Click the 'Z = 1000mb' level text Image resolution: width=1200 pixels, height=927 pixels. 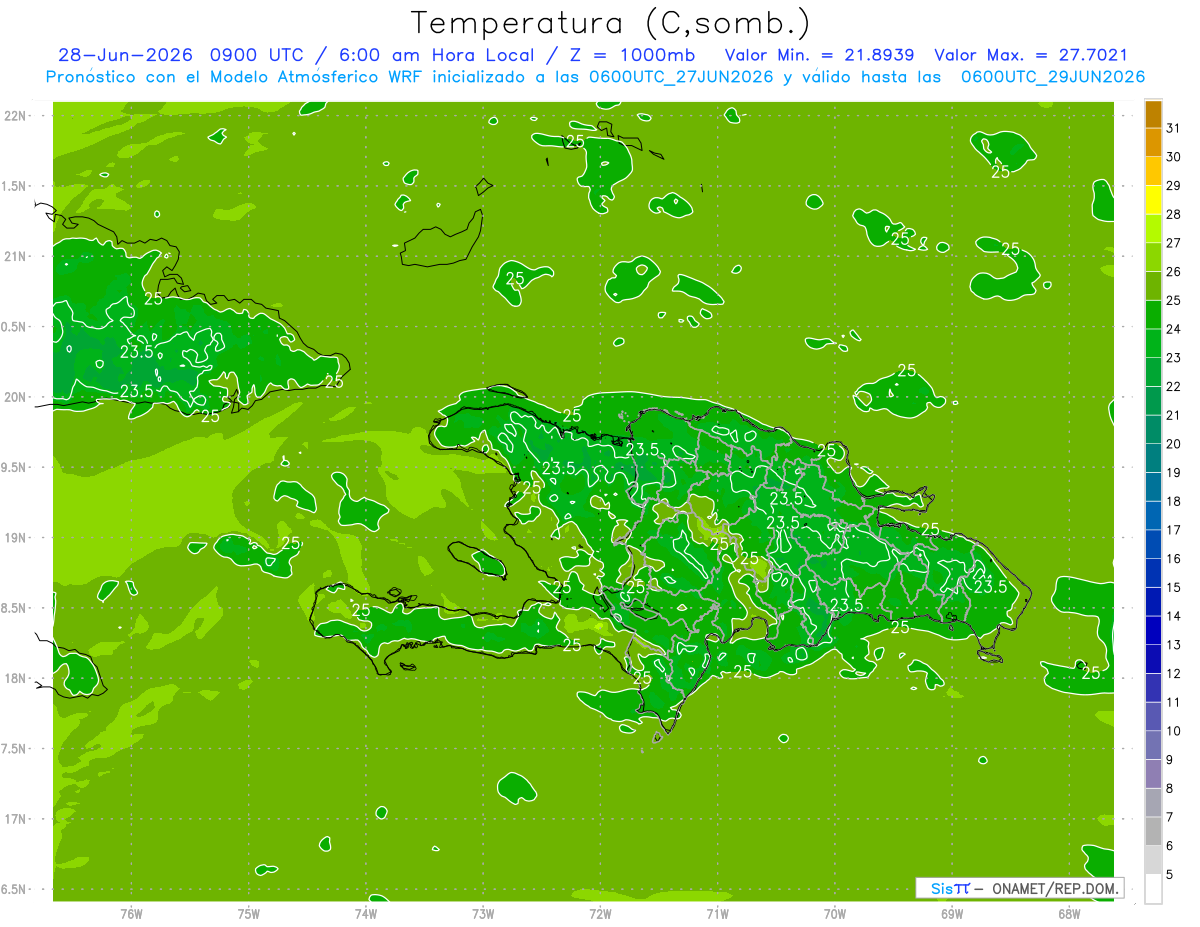pyautogui.click(x=631, y=55)
